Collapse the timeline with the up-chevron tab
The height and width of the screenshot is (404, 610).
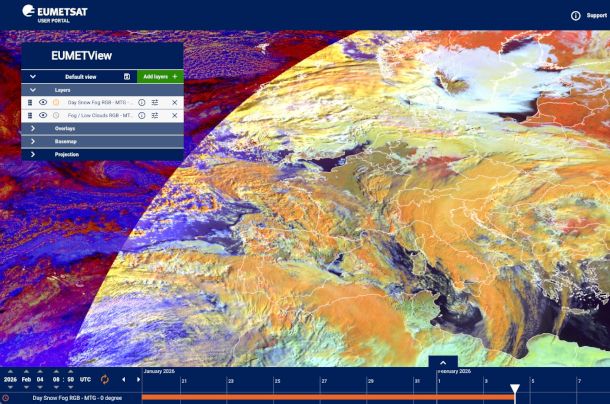tap(443, 362)
